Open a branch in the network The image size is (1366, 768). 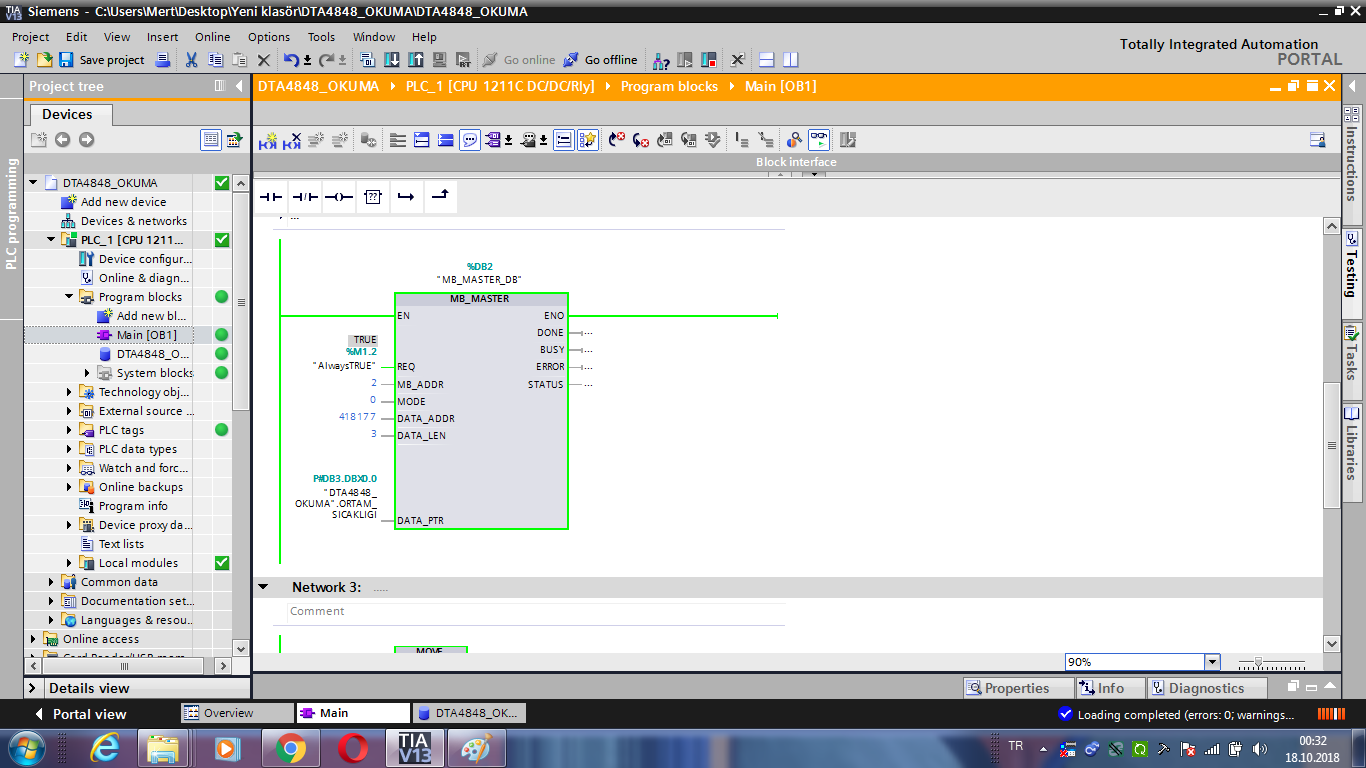tap(406, 197)
